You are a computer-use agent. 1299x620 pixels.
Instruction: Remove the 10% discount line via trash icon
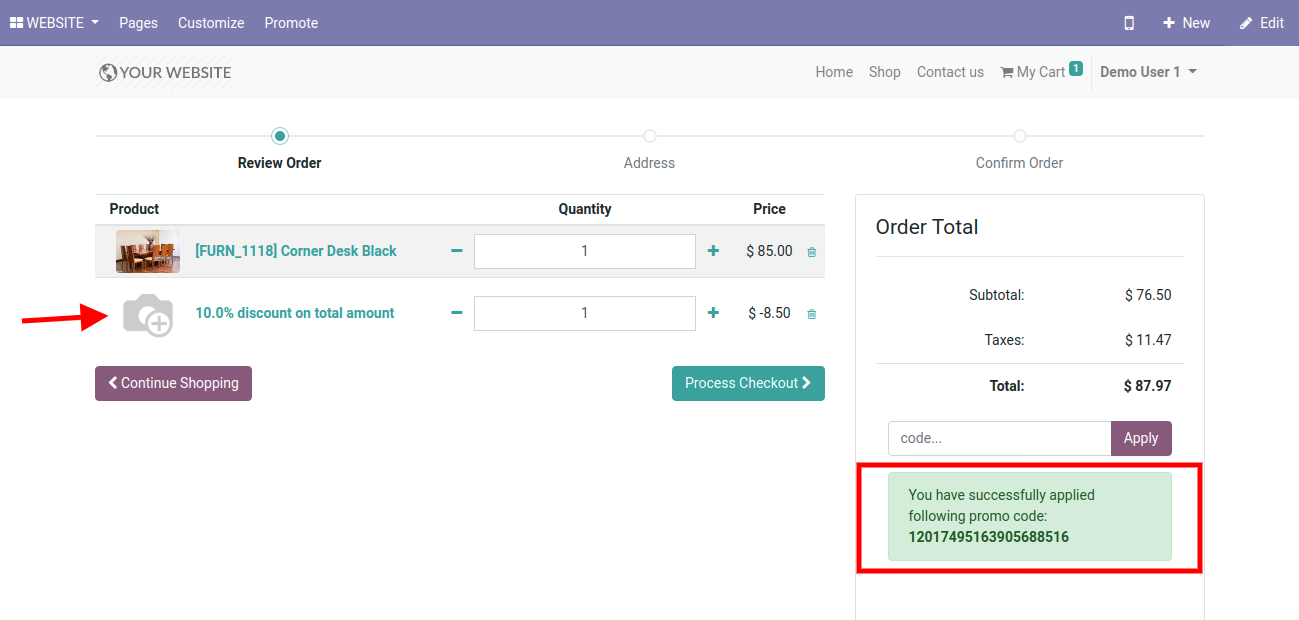[x=811, y=314]
